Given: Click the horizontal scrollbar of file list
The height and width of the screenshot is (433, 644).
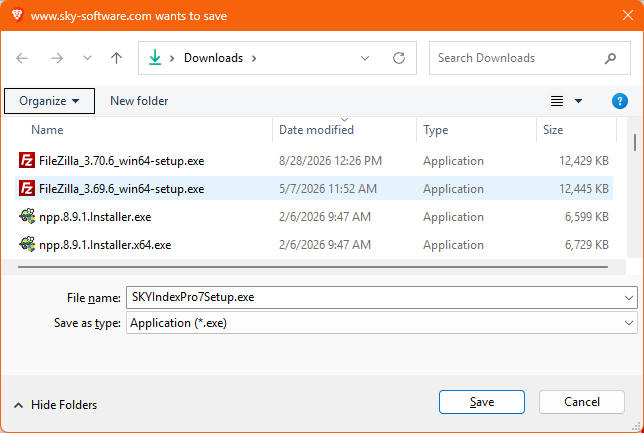Looking at the screenshot, I should coord(313,267).
